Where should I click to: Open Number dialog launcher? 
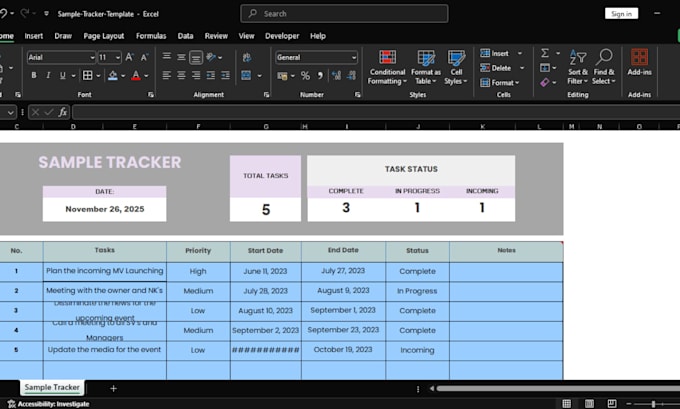[357, 95]
